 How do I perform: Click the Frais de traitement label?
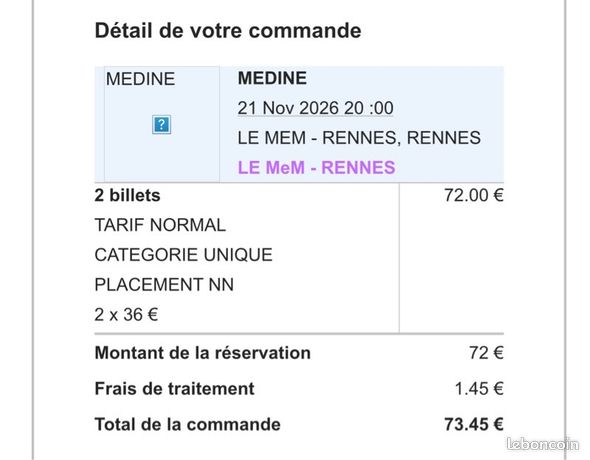tap(175, 389)
